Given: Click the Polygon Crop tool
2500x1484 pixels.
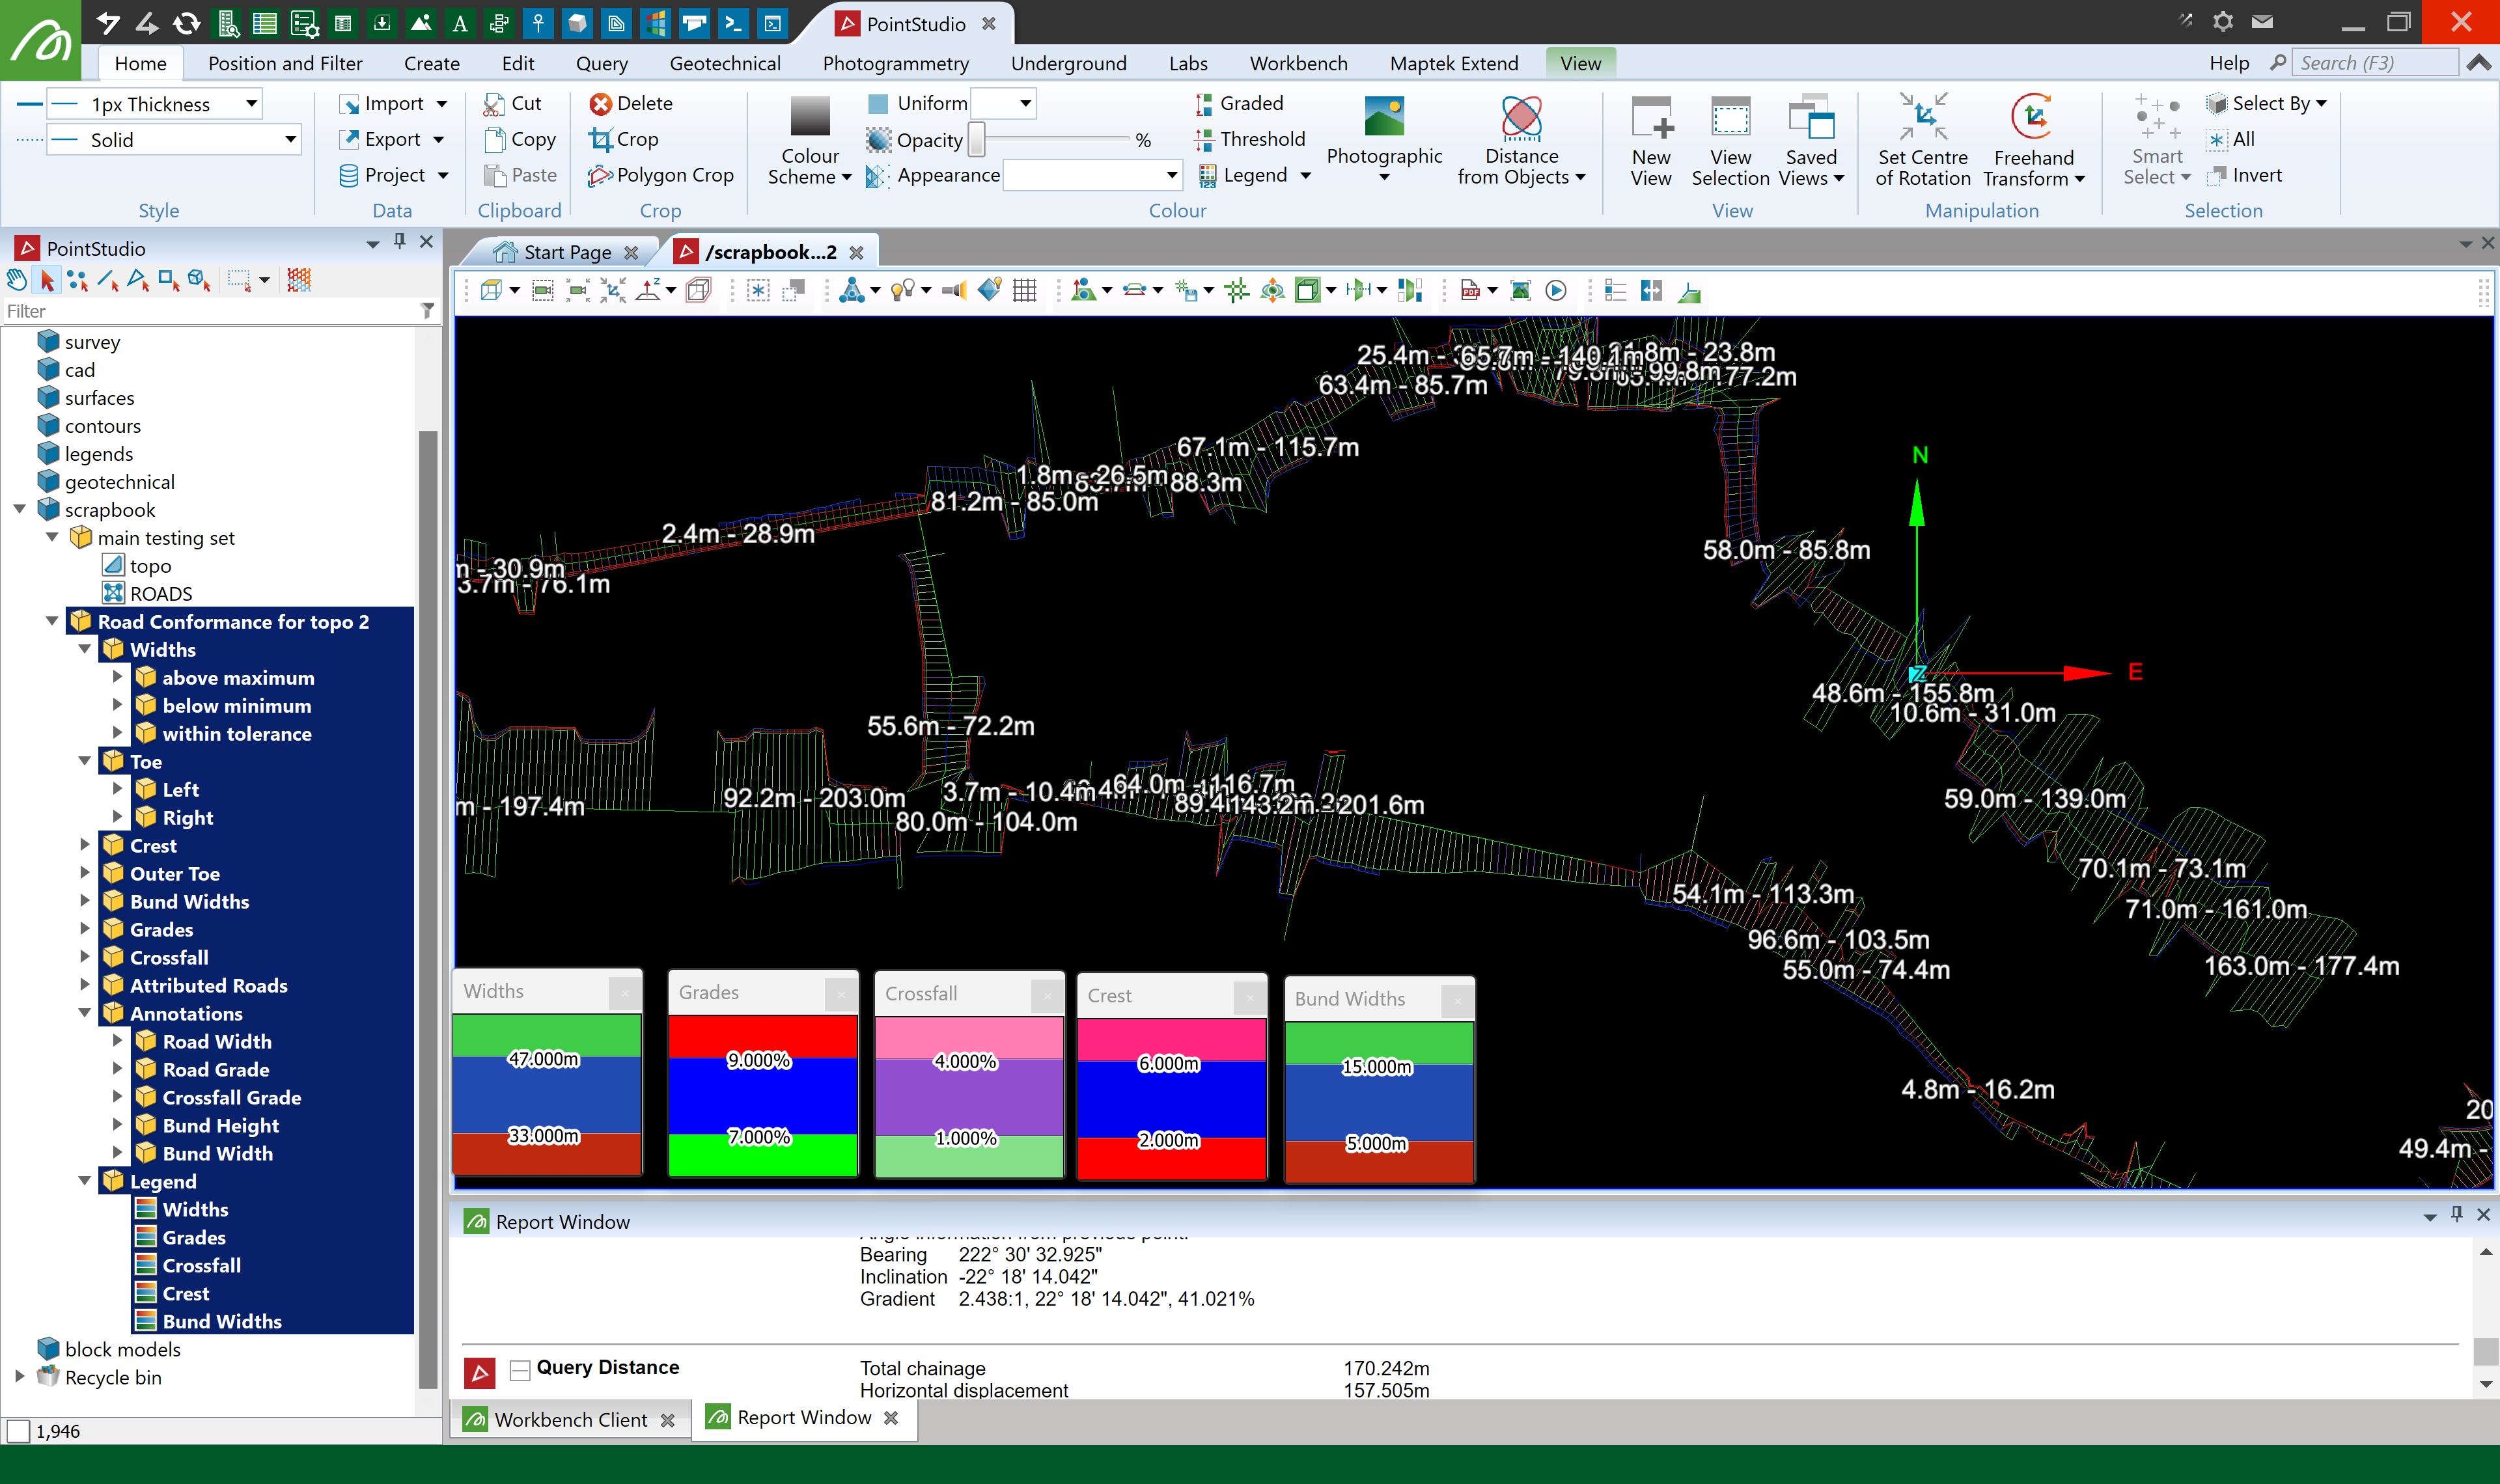Looking at the screenshot, I should pyautogui.click(x=661, y=175).
